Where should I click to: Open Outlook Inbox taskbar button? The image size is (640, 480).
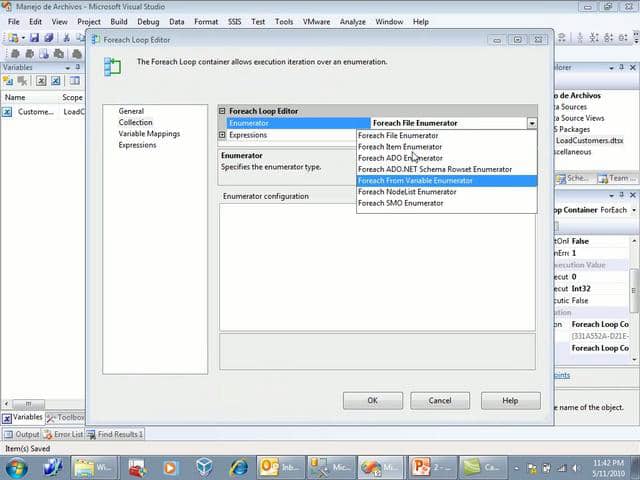click(x=280, y=468)
